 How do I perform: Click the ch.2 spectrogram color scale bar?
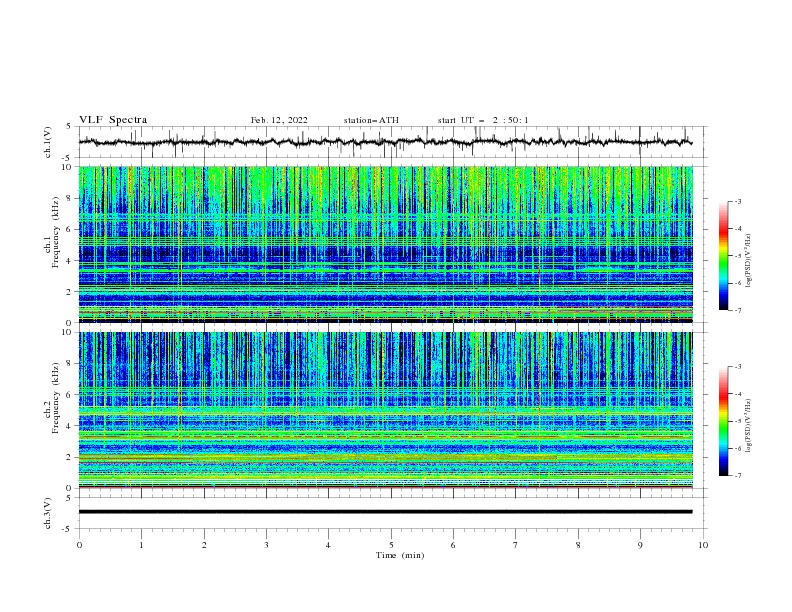(723, 421)
